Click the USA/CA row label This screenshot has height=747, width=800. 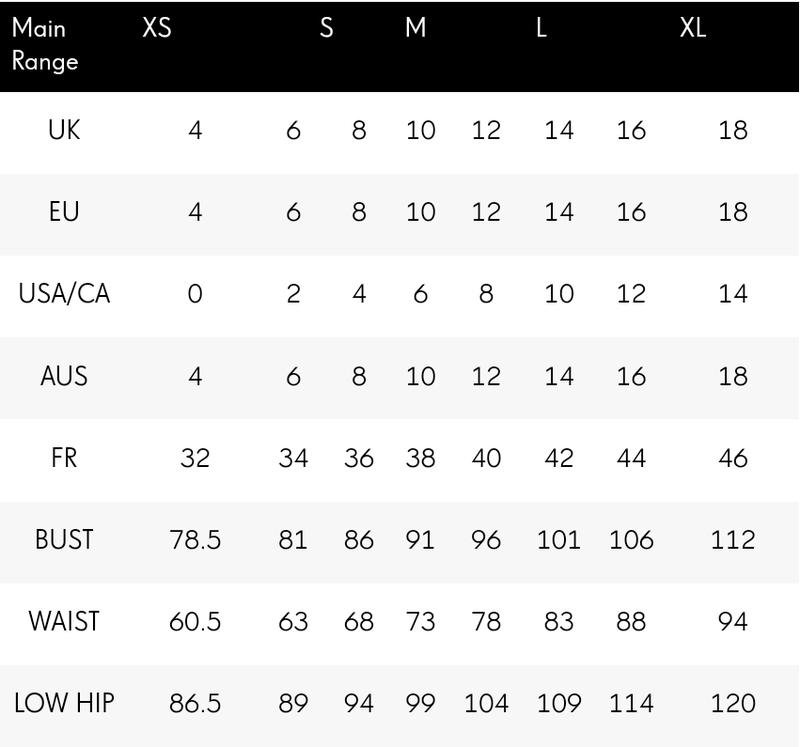point(64,294)
